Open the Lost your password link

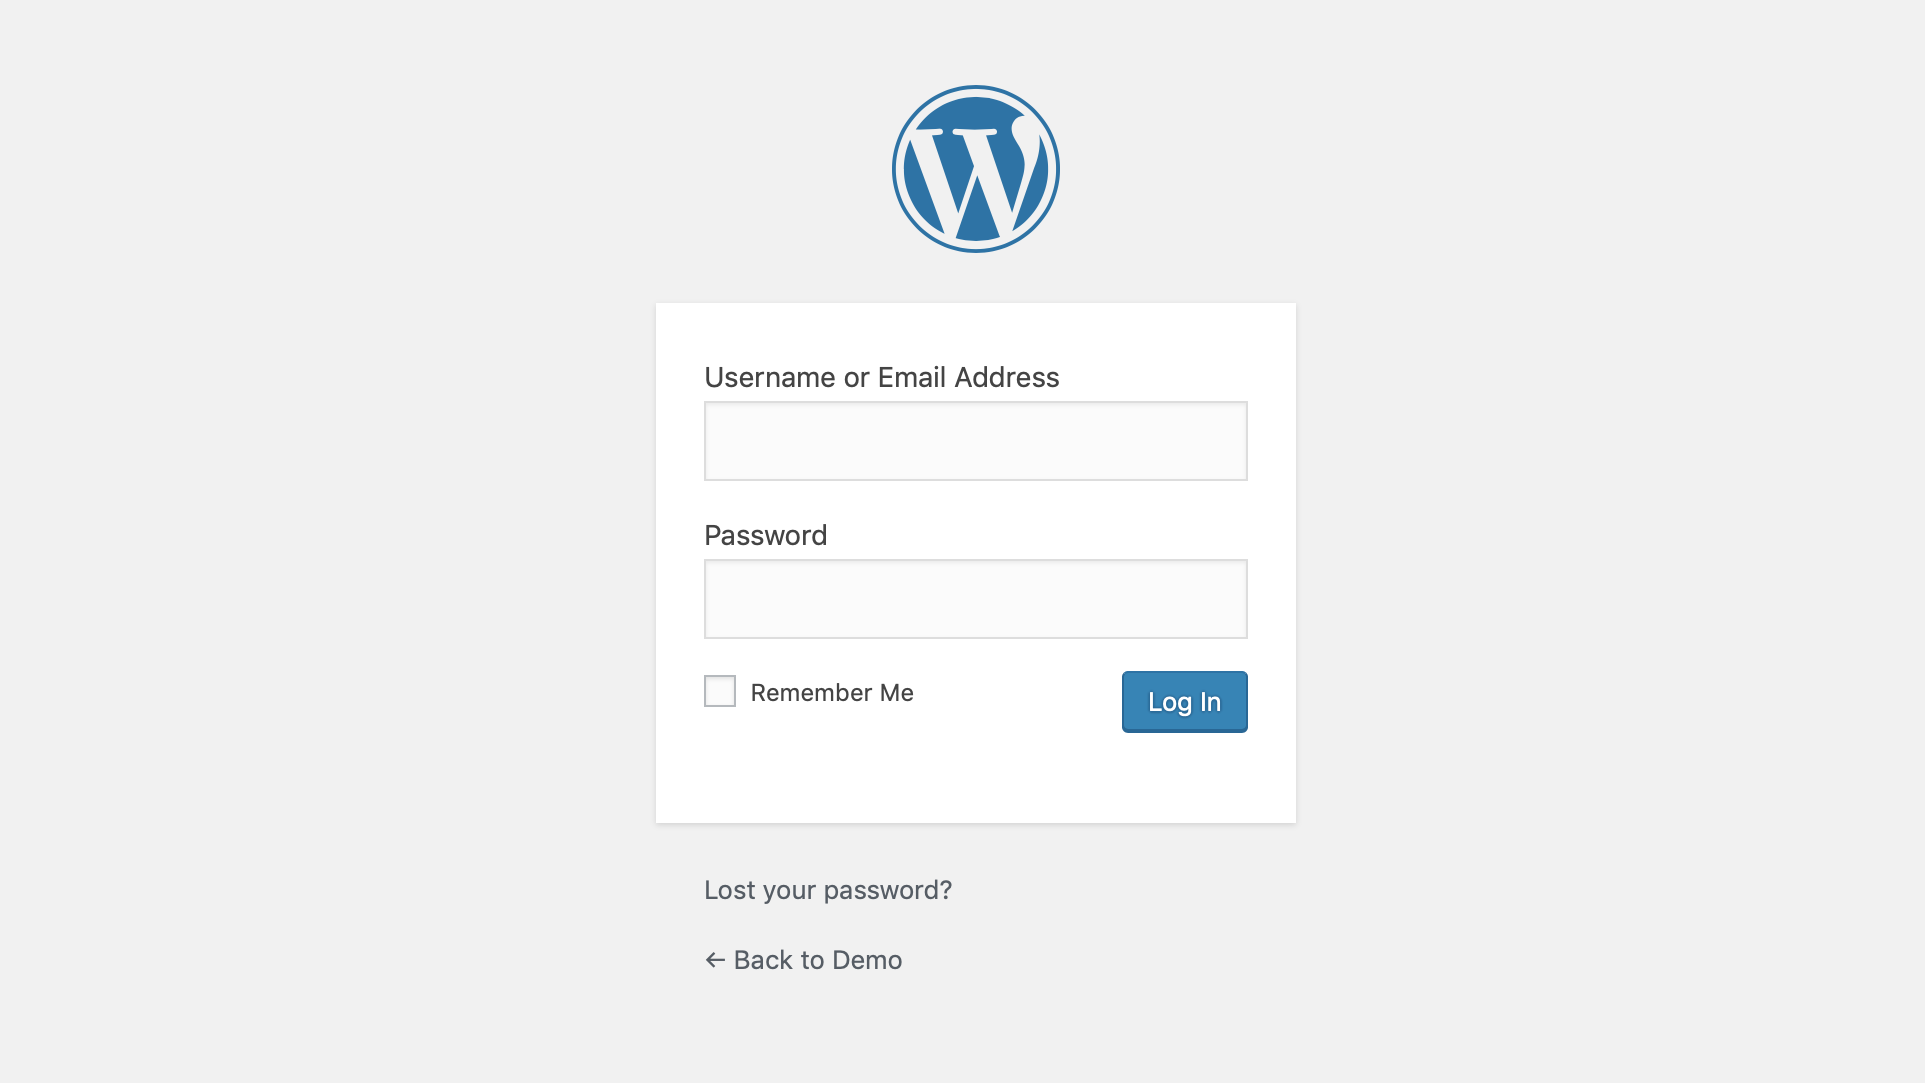click(x=828, y=889)
